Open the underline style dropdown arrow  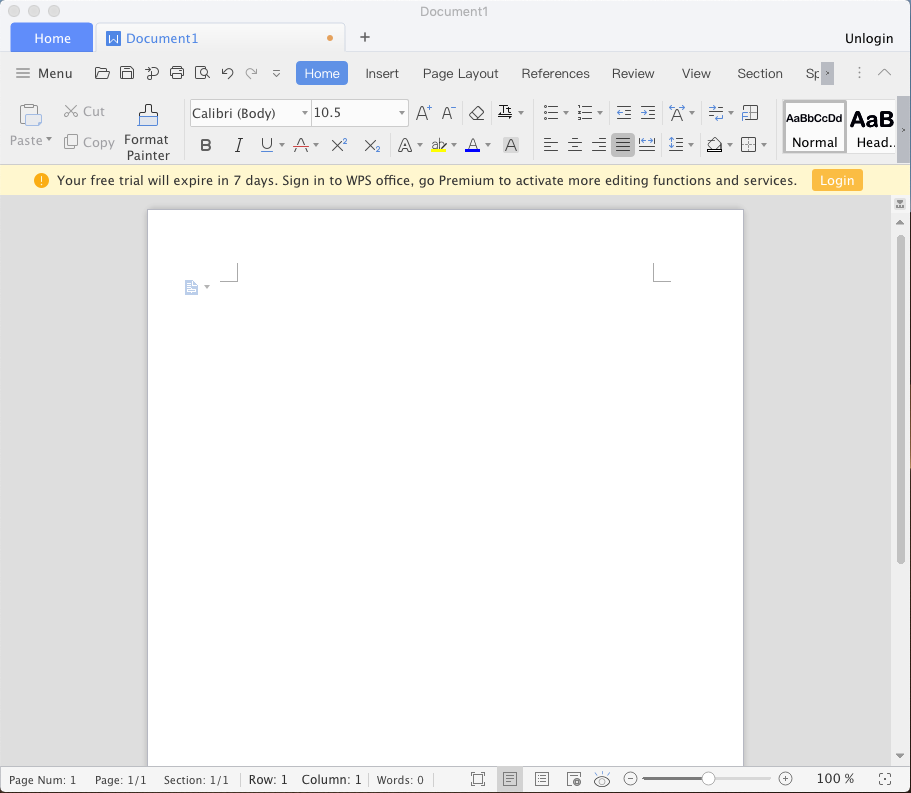(x=281, y=145)
